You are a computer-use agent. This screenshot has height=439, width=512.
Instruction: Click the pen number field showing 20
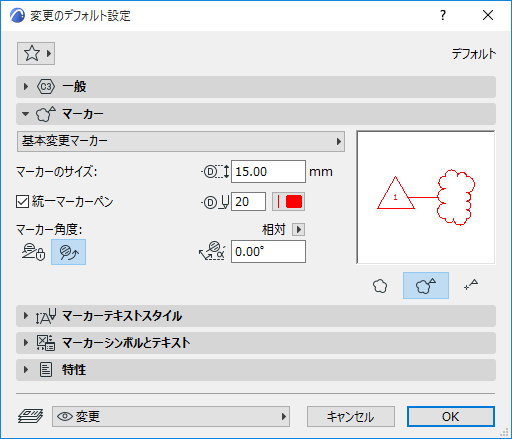248,202
